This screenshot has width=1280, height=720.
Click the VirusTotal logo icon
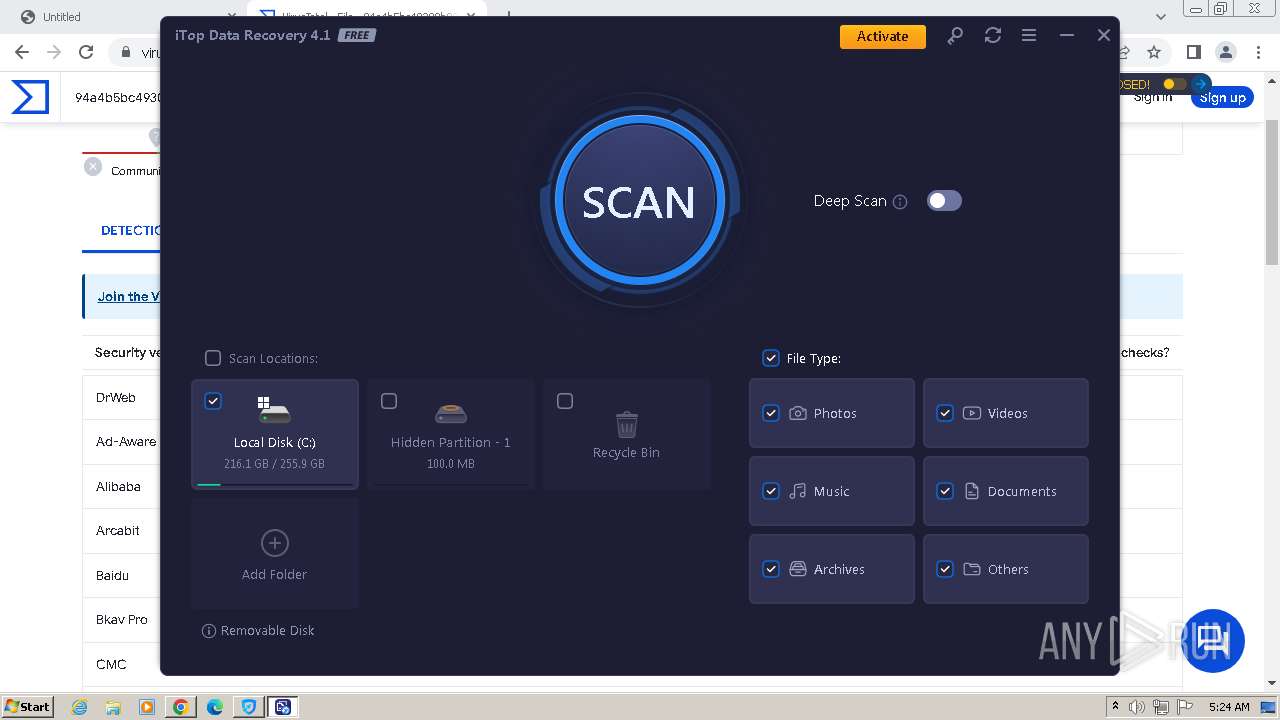30,97
